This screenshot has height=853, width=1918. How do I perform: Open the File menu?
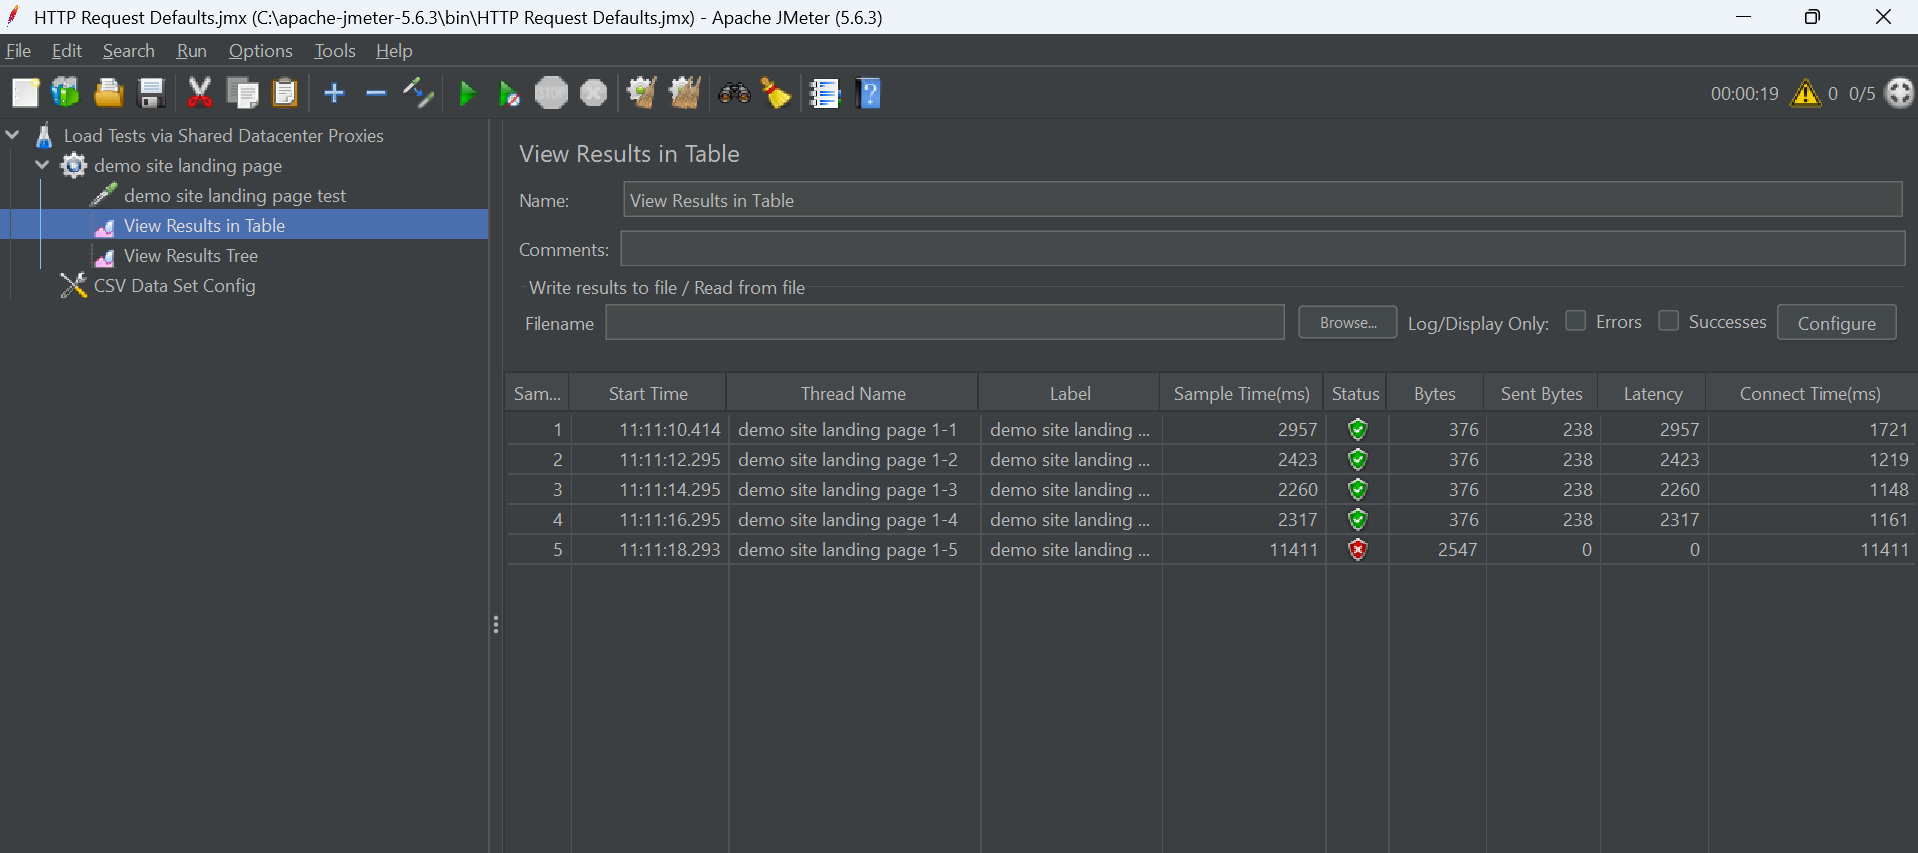click(18, 51)
